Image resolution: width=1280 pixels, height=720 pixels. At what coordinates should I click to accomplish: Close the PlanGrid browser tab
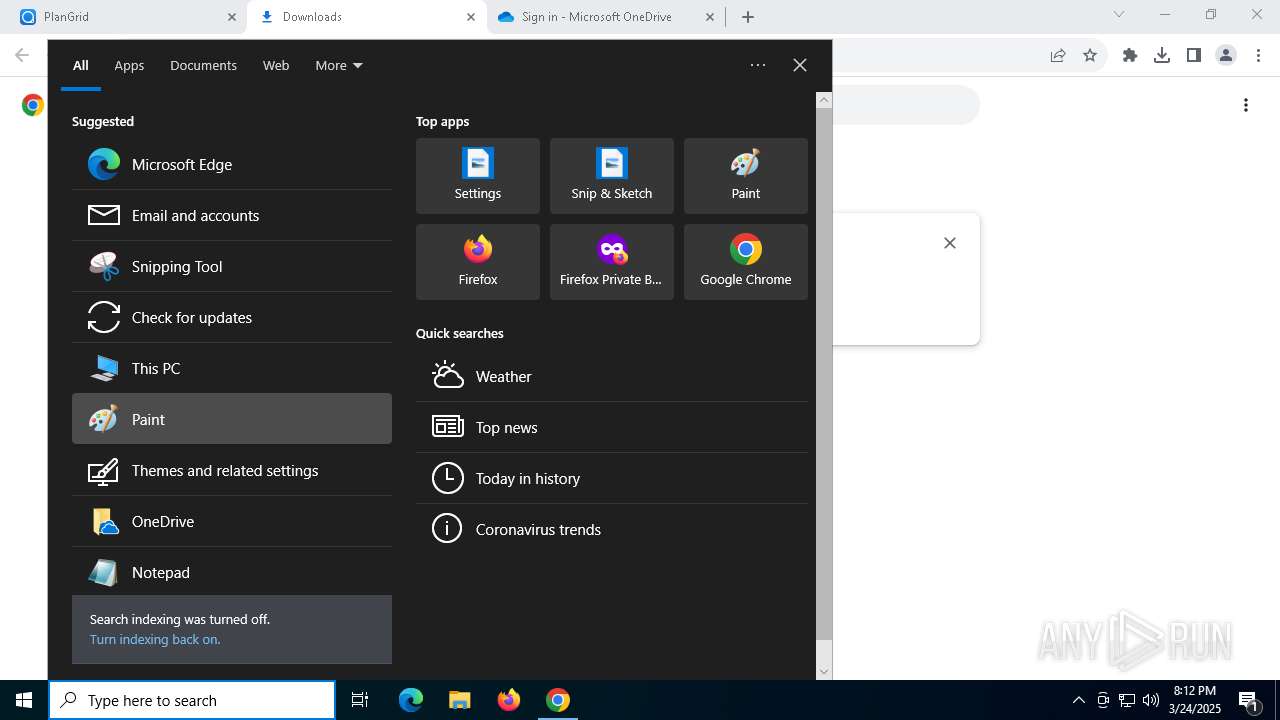point(231,17)
